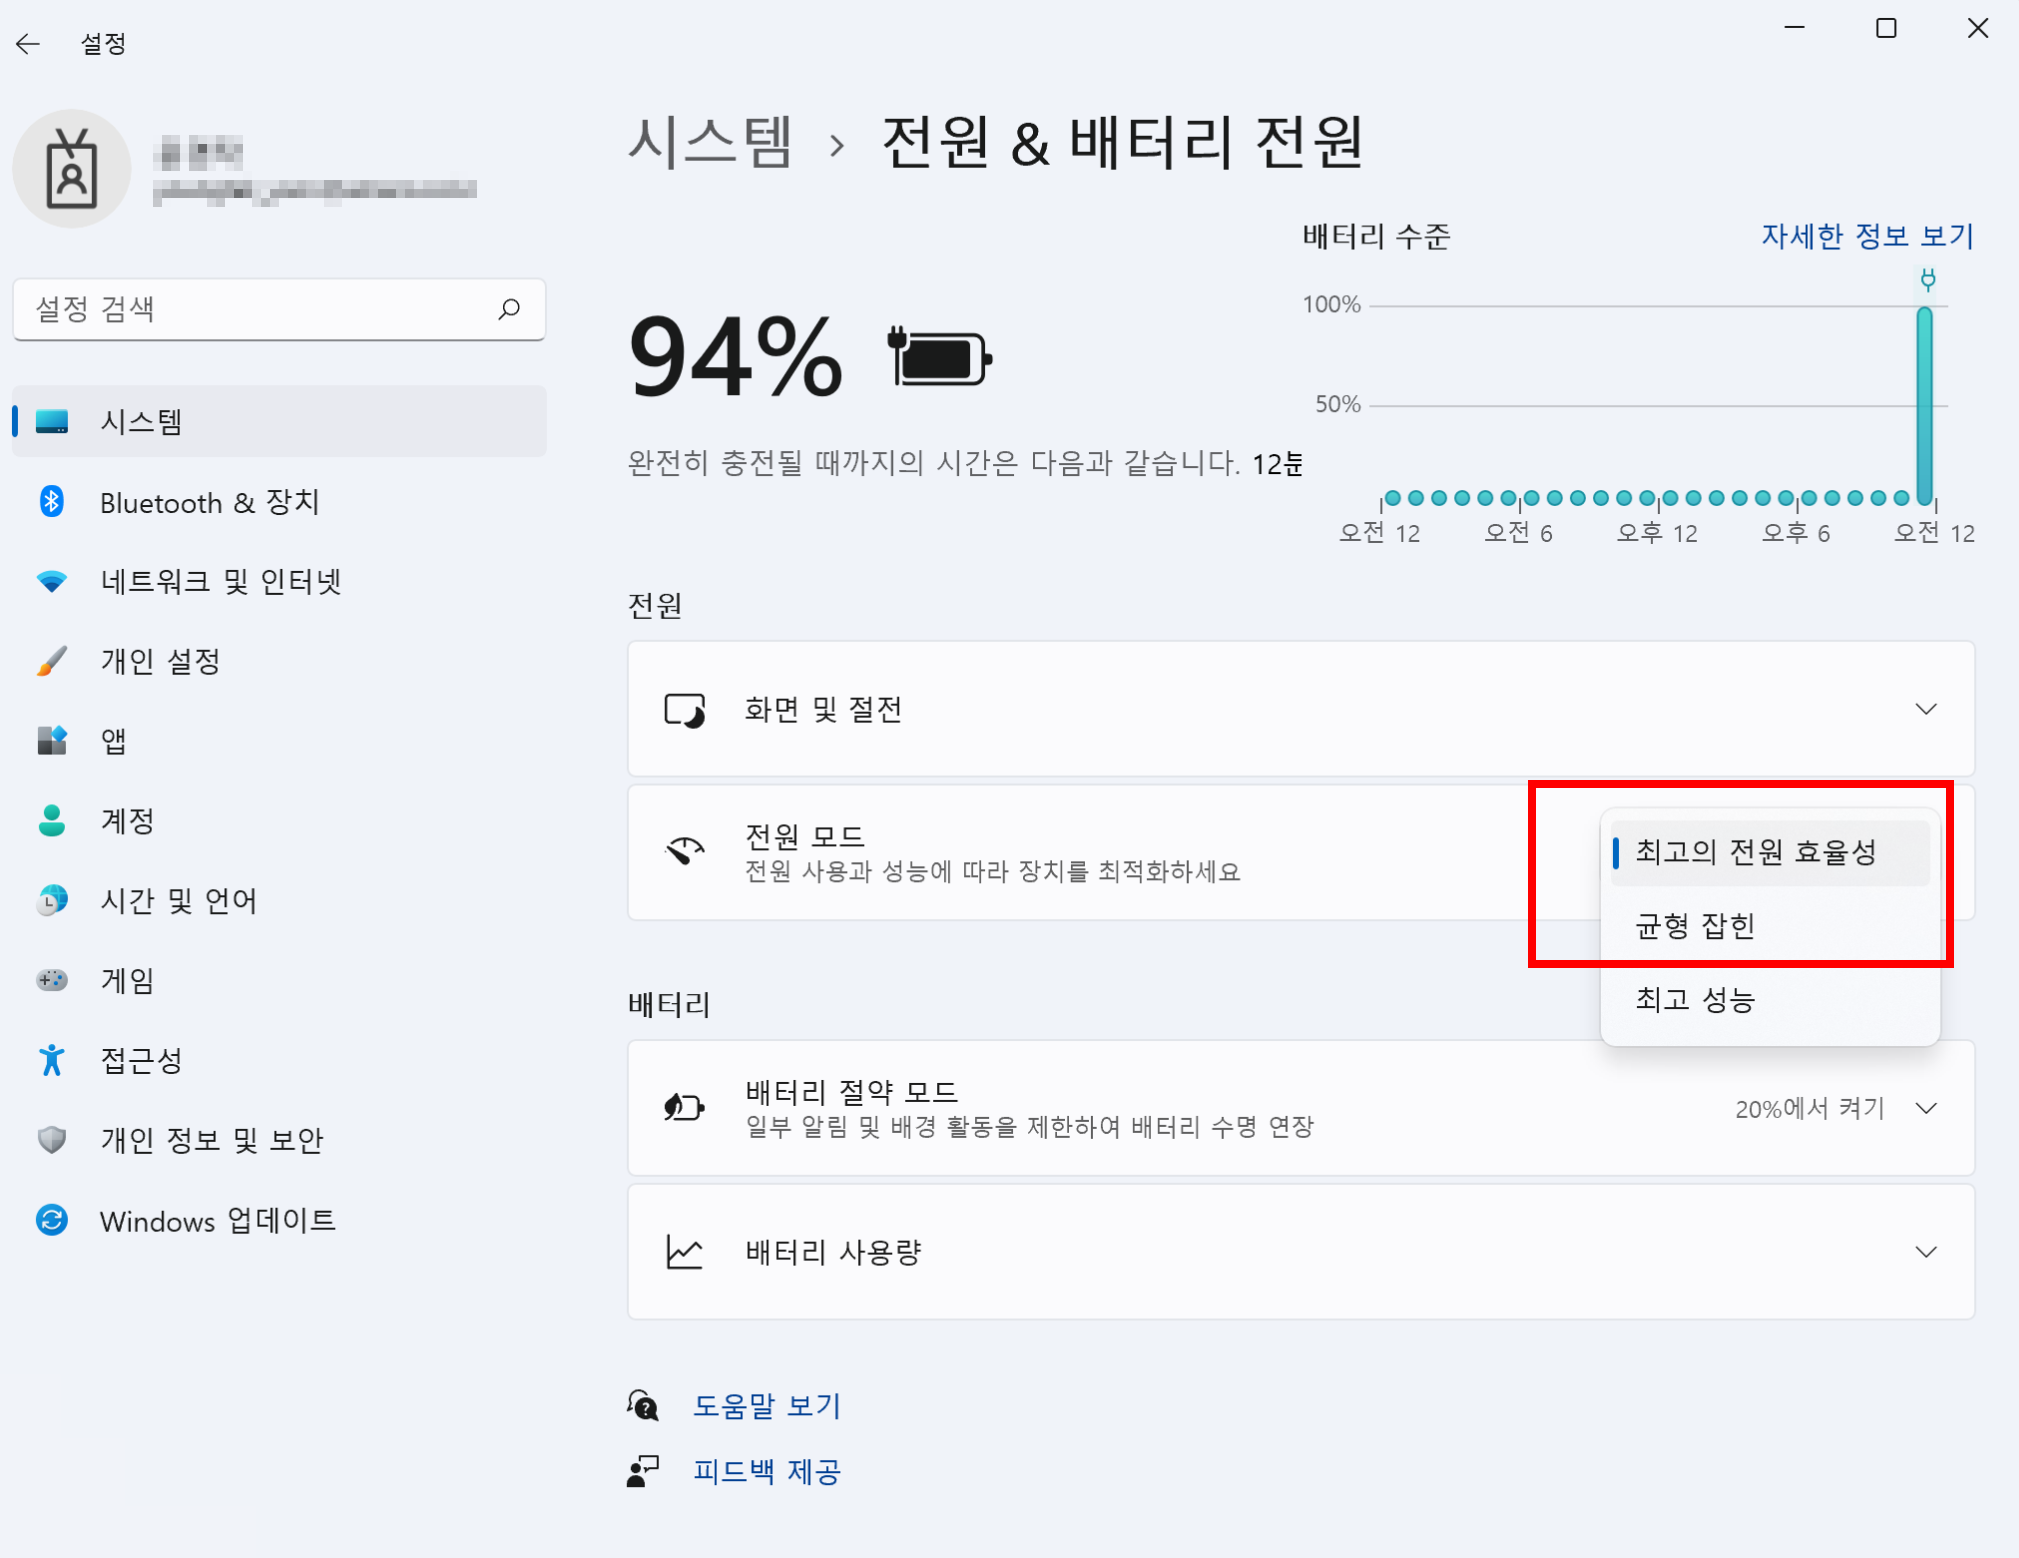Click 시스템 in the breadcrumb header
Screen dimensions: 2019x1558
pyautogui.click(x=710, y=141)
